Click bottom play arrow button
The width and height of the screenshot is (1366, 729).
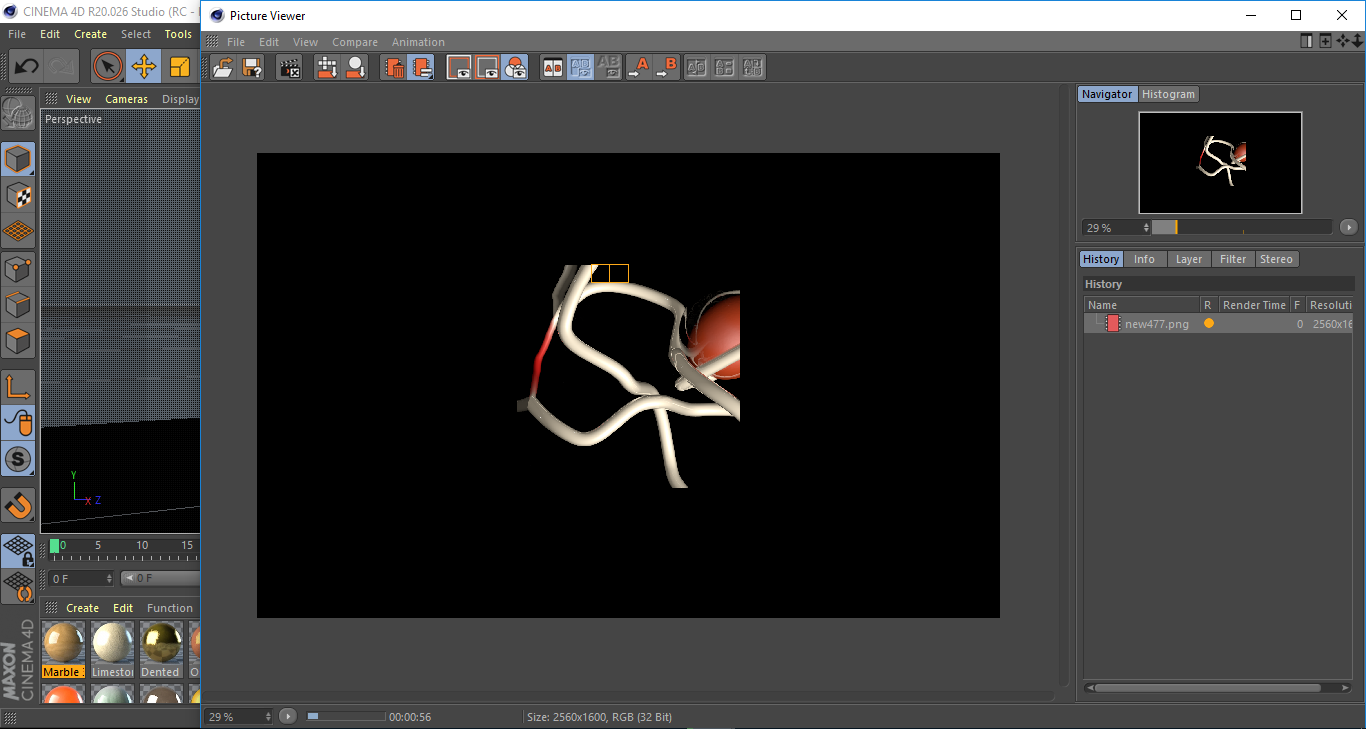click(288, 716)
